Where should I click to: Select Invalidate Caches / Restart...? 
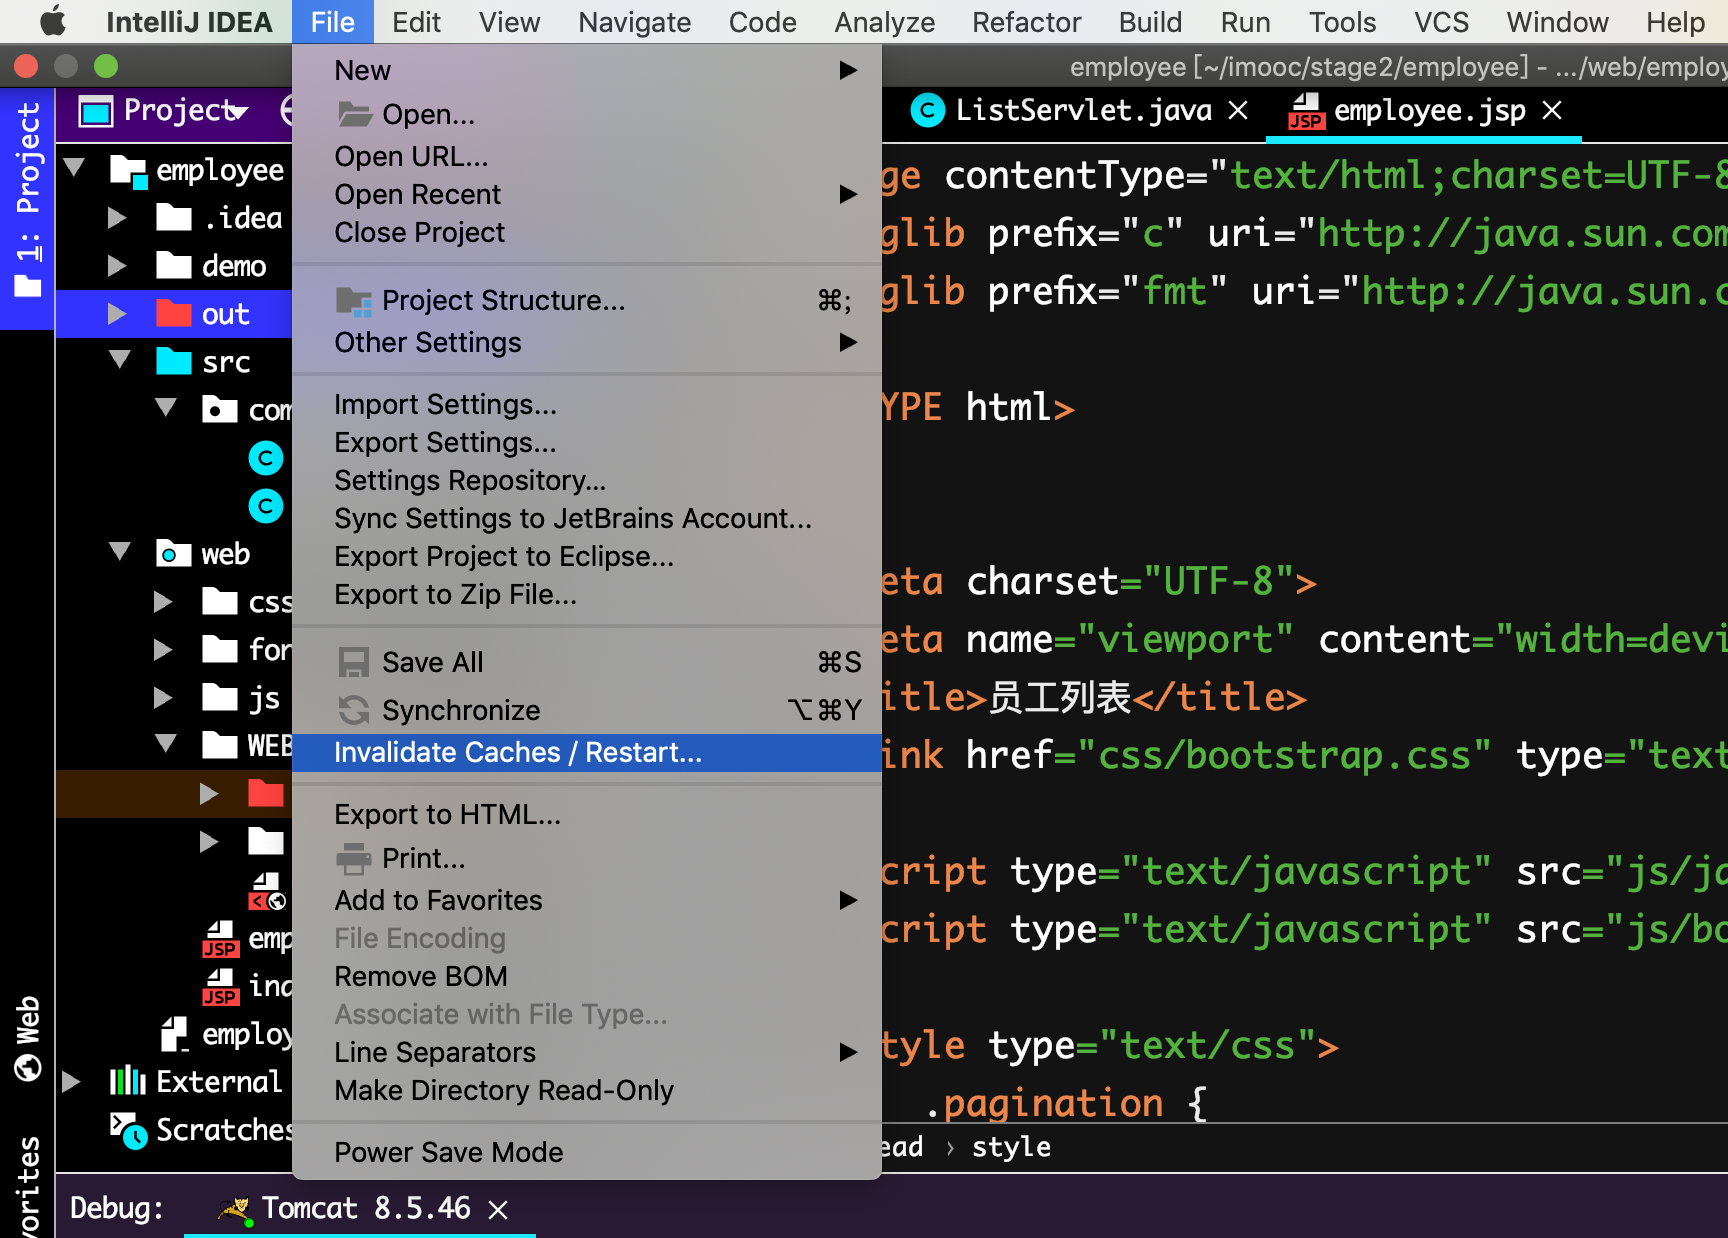coord(587,752)
